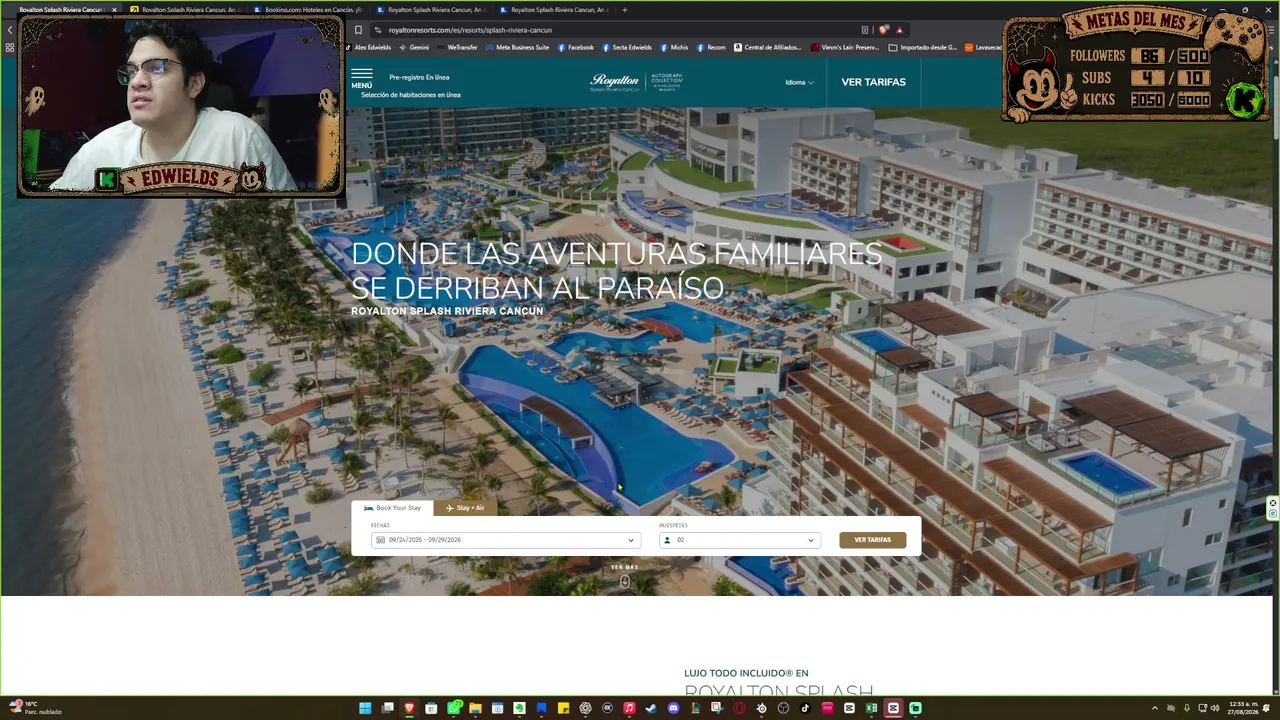The width and height of the screenshot is (1280, 720).
Task: Click the gold VER TARIFAS booking button
Action: click(873, 540)
